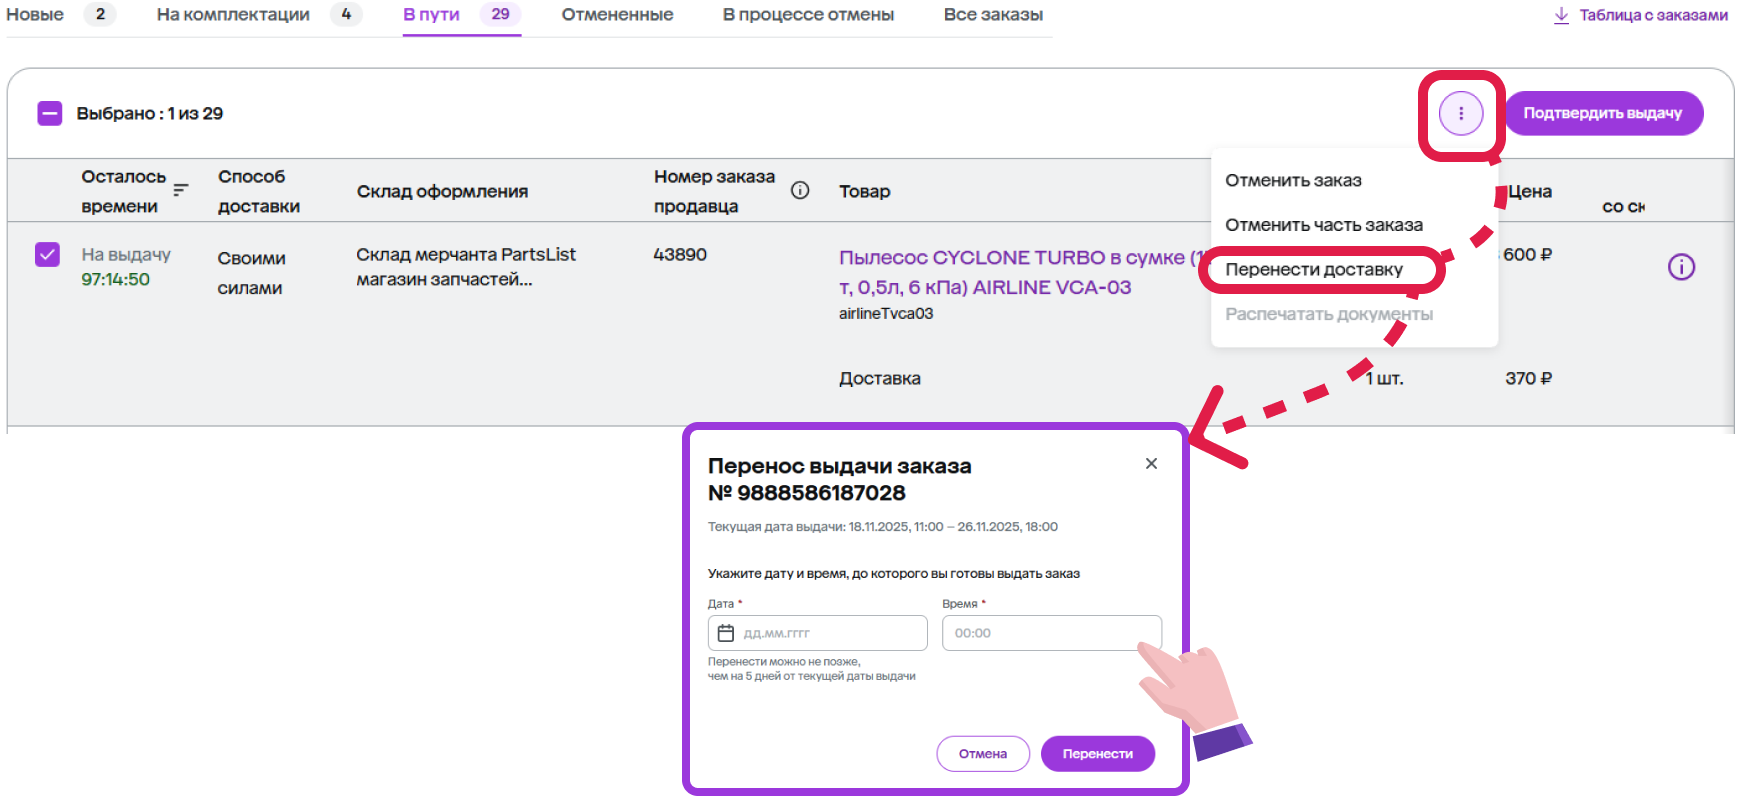
Task: Click calendar icon in date field
Action: click(x=726, y=633)
